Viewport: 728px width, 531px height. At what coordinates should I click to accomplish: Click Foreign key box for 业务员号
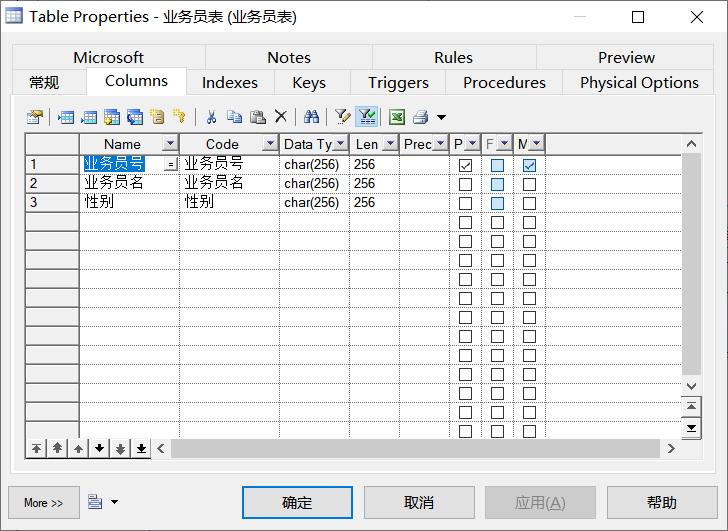click(x=497, y=165)
